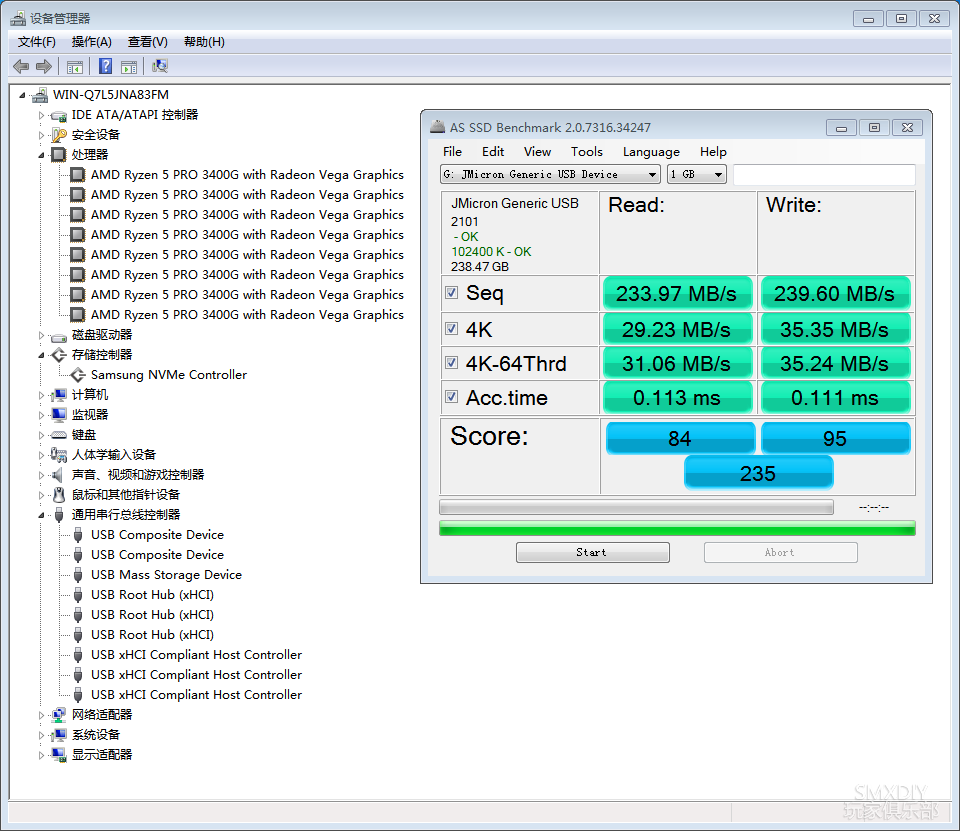Select the 声音、视频和游戏控制器 speaker icon
This screenshot has height=831, width=960.
tap(58, 475)
